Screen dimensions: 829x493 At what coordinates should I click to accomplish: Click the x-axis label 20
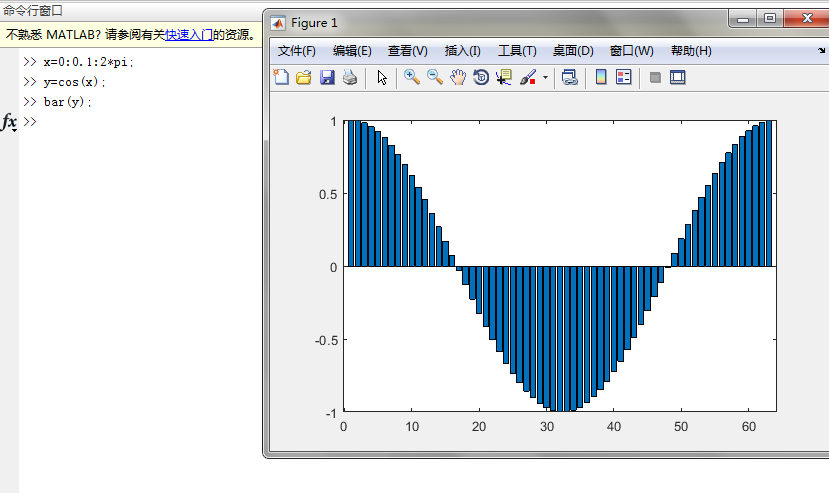[x=479, y=426]
